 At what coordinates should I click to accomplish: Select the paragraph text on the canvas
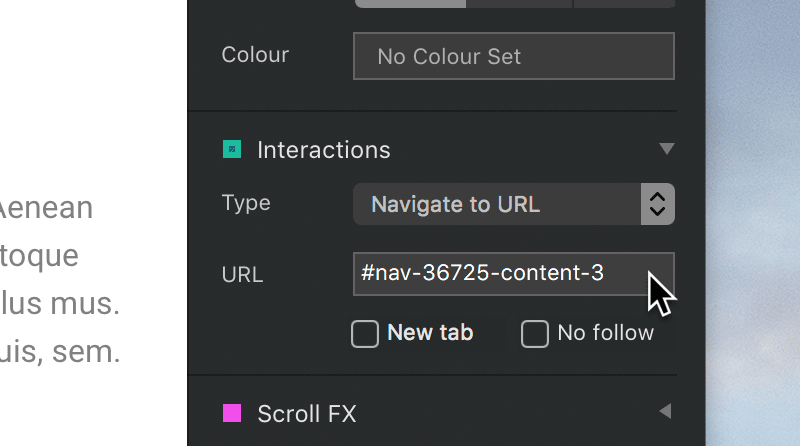[x=59, y=280]
